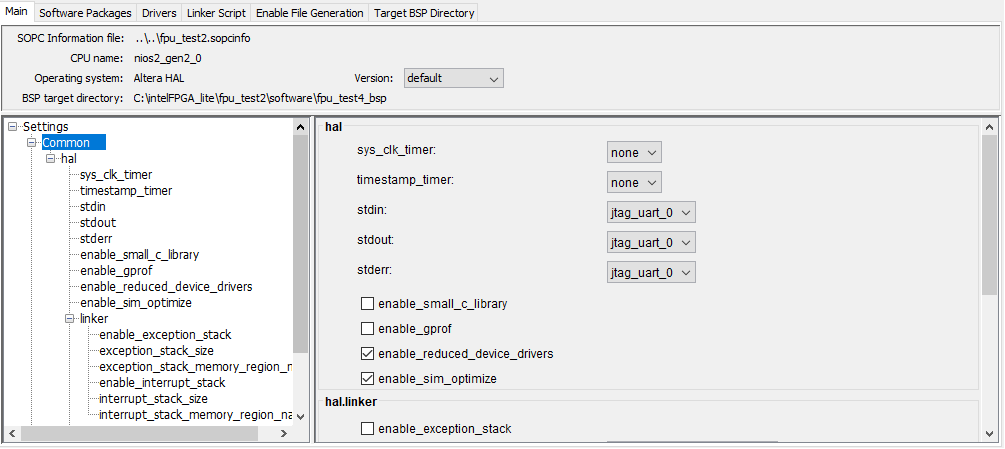Open the stdout jtag_uart_0 dropdown

[x=651, y=243]
